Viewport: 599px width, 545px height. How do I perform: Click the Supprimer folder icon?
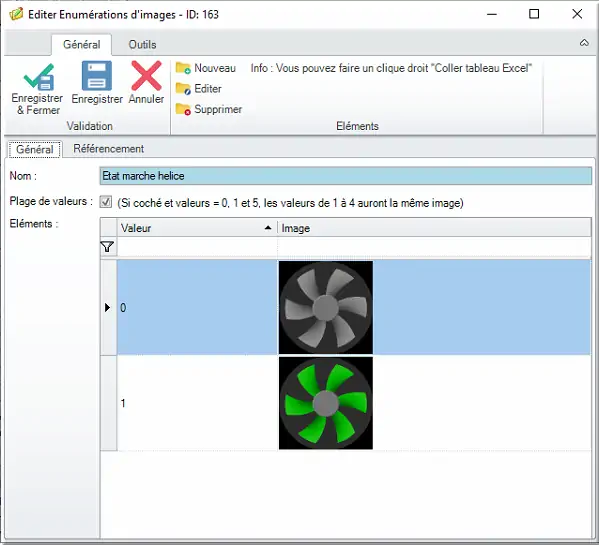(x=183, y=109)
